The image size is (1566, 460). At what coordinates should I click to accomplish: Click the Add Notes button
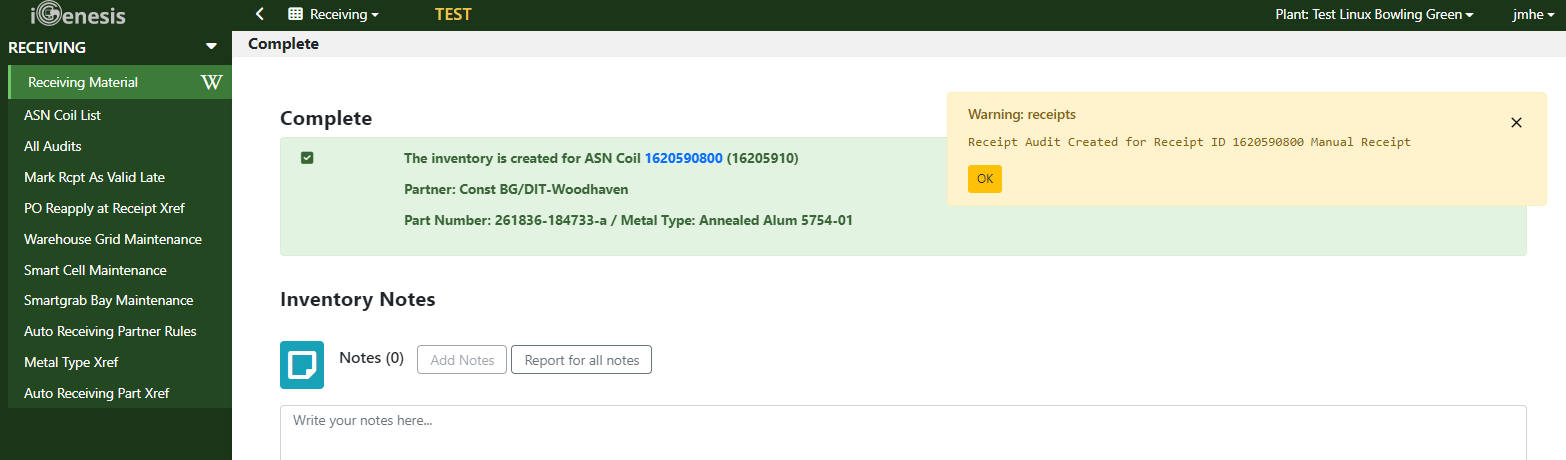(x=462, y=360)
